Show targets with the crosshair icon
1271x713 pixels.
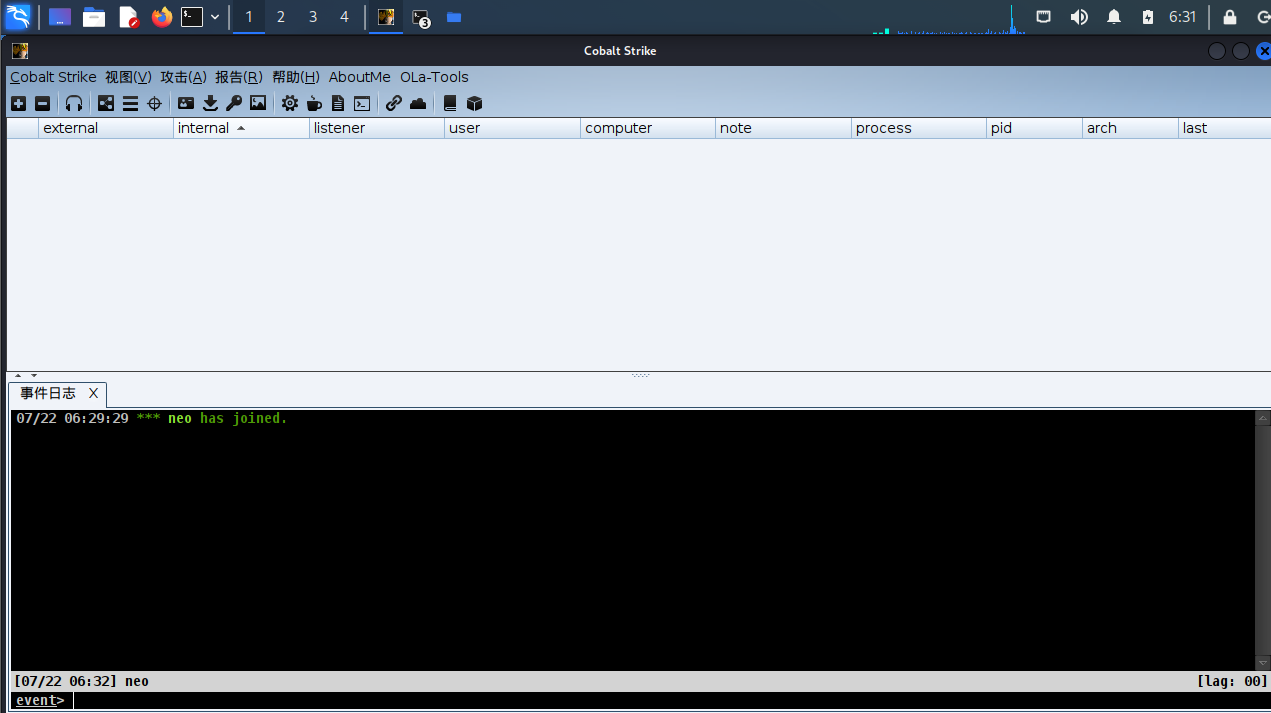pos(154,103)
